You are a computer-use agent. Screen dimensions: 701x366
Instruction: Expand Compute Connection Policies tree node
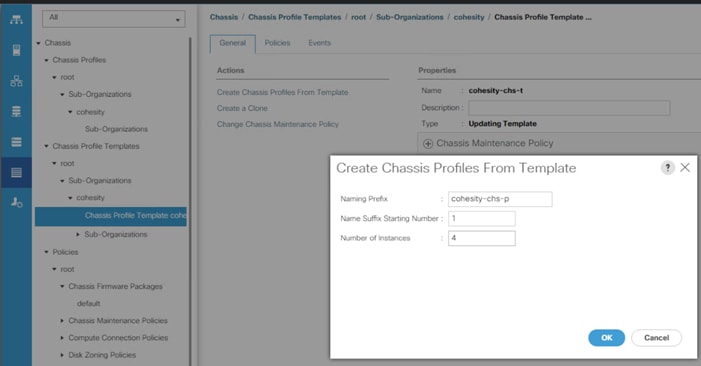[62, 338]
